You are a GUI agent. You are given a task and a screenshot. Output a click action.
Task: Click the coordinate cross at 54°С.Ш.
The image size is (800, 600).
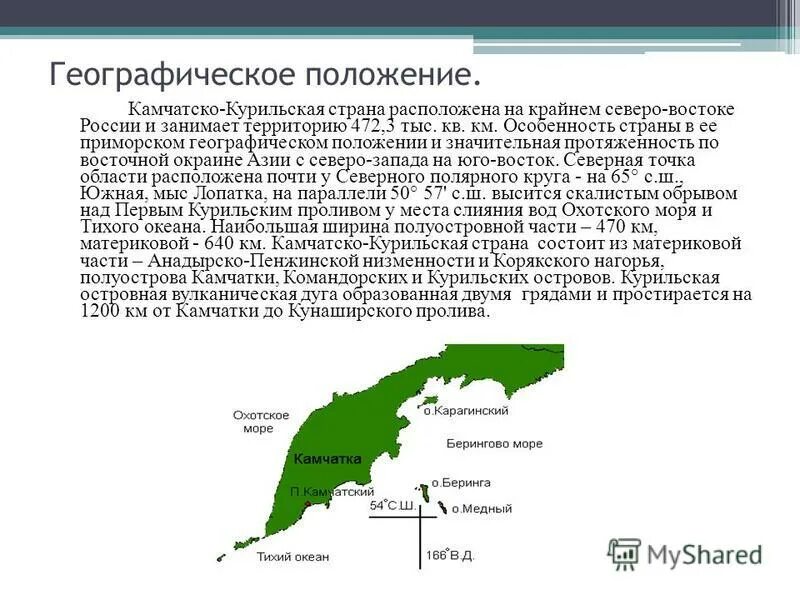pyautogui.click(x=419, y=517)
